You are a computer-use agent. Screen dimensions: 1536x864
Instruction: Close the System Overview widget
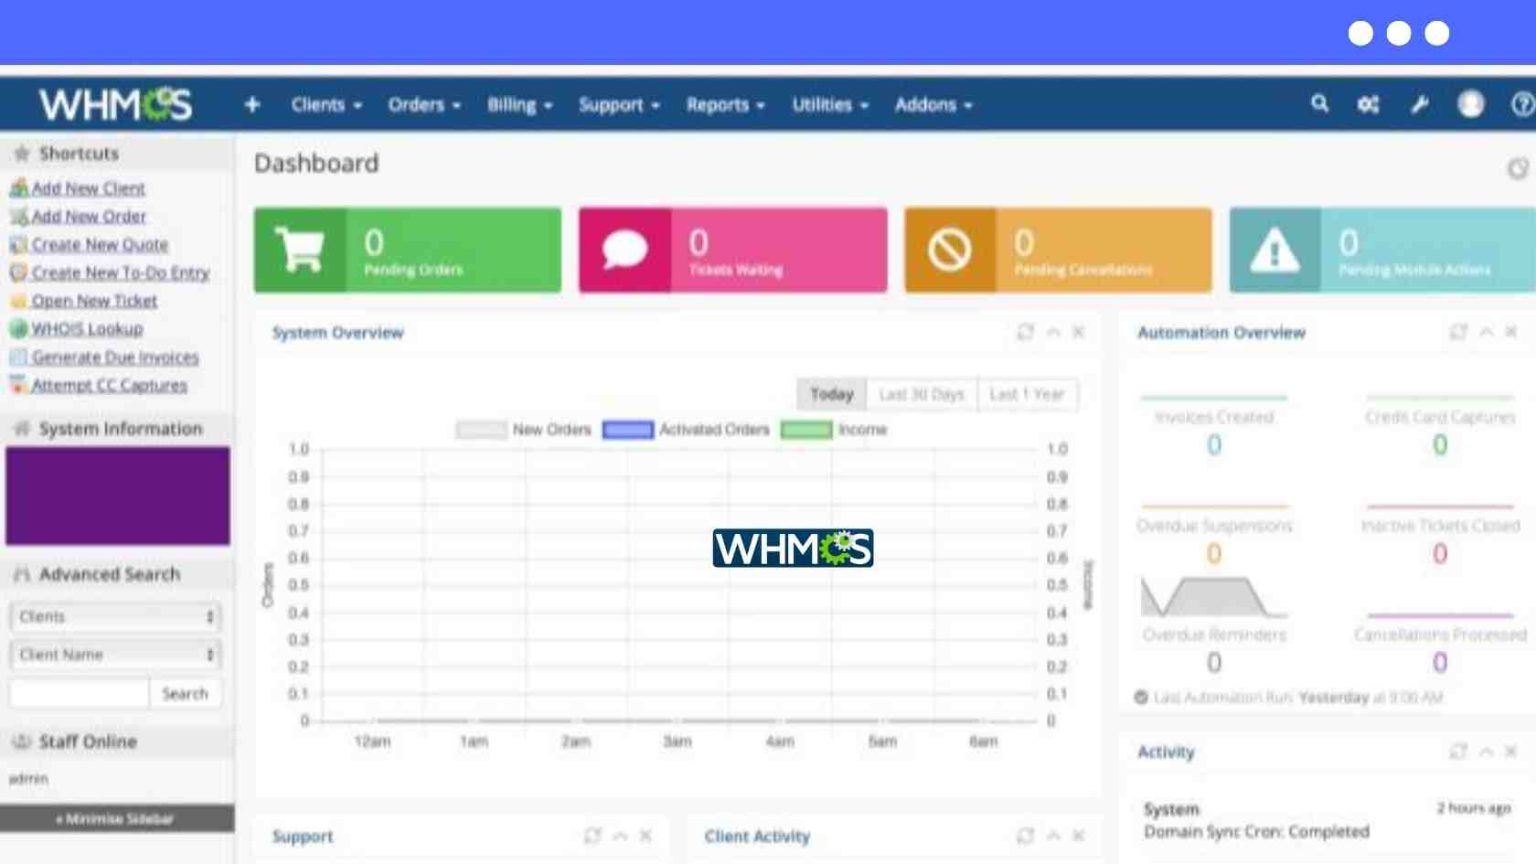[x=1078, y=332]
